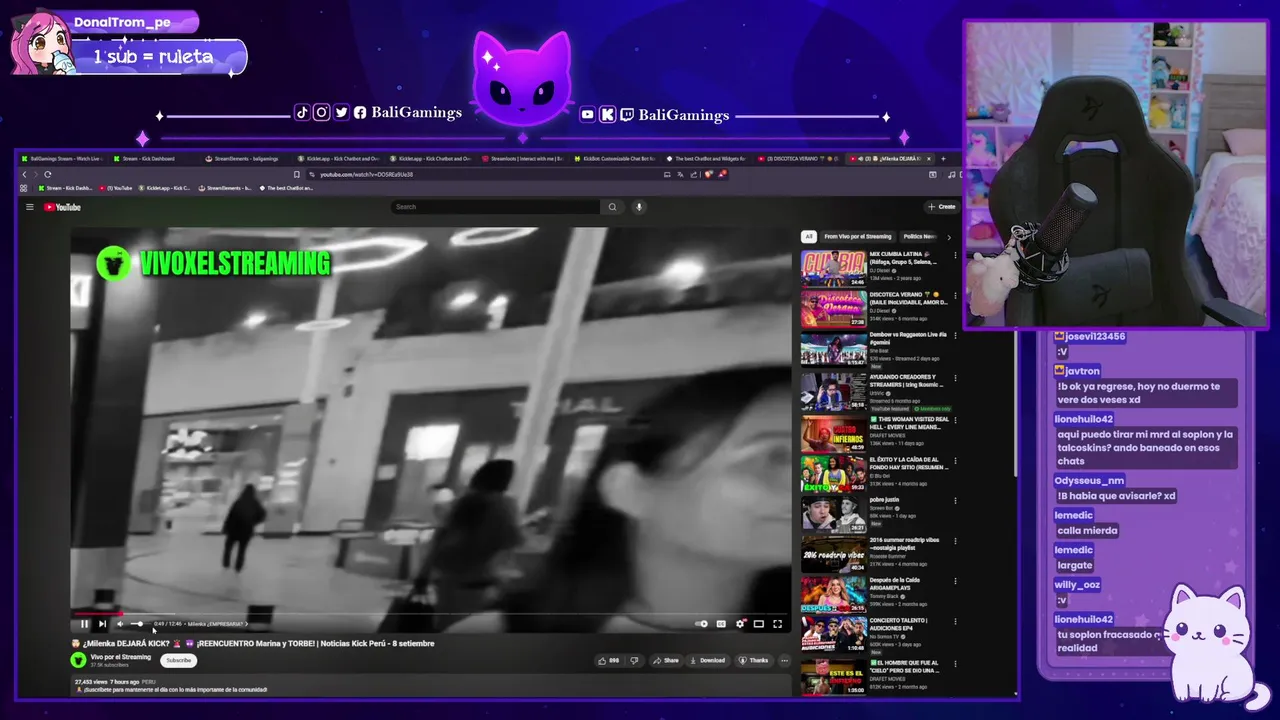Switch to the StreamElements - baligamings tab
The height and width of the screenshot is (720, 1280).
click(245, 158)
